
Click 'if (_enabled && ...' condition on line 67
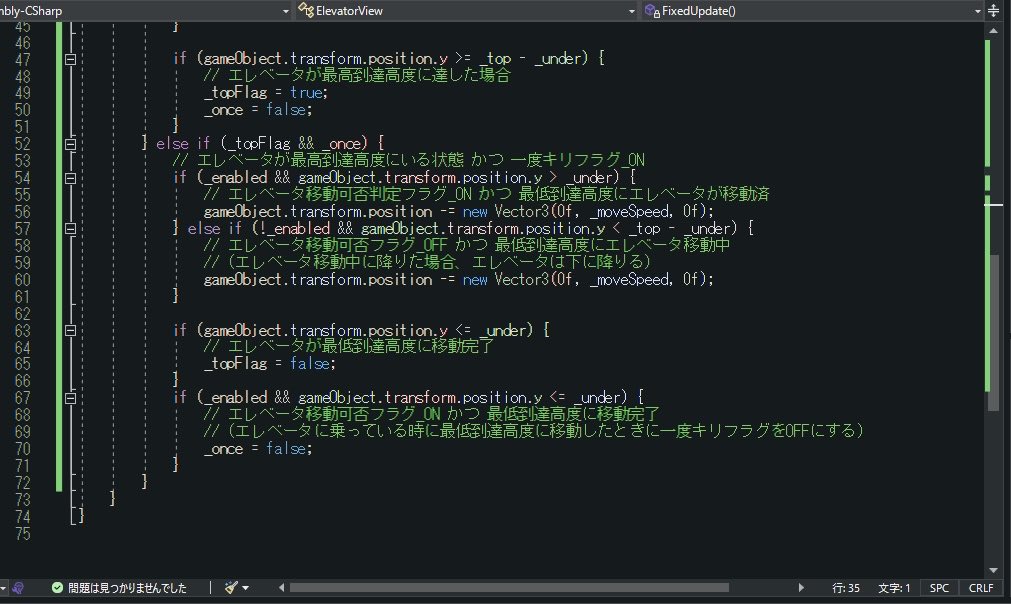(x=400, y=398)
